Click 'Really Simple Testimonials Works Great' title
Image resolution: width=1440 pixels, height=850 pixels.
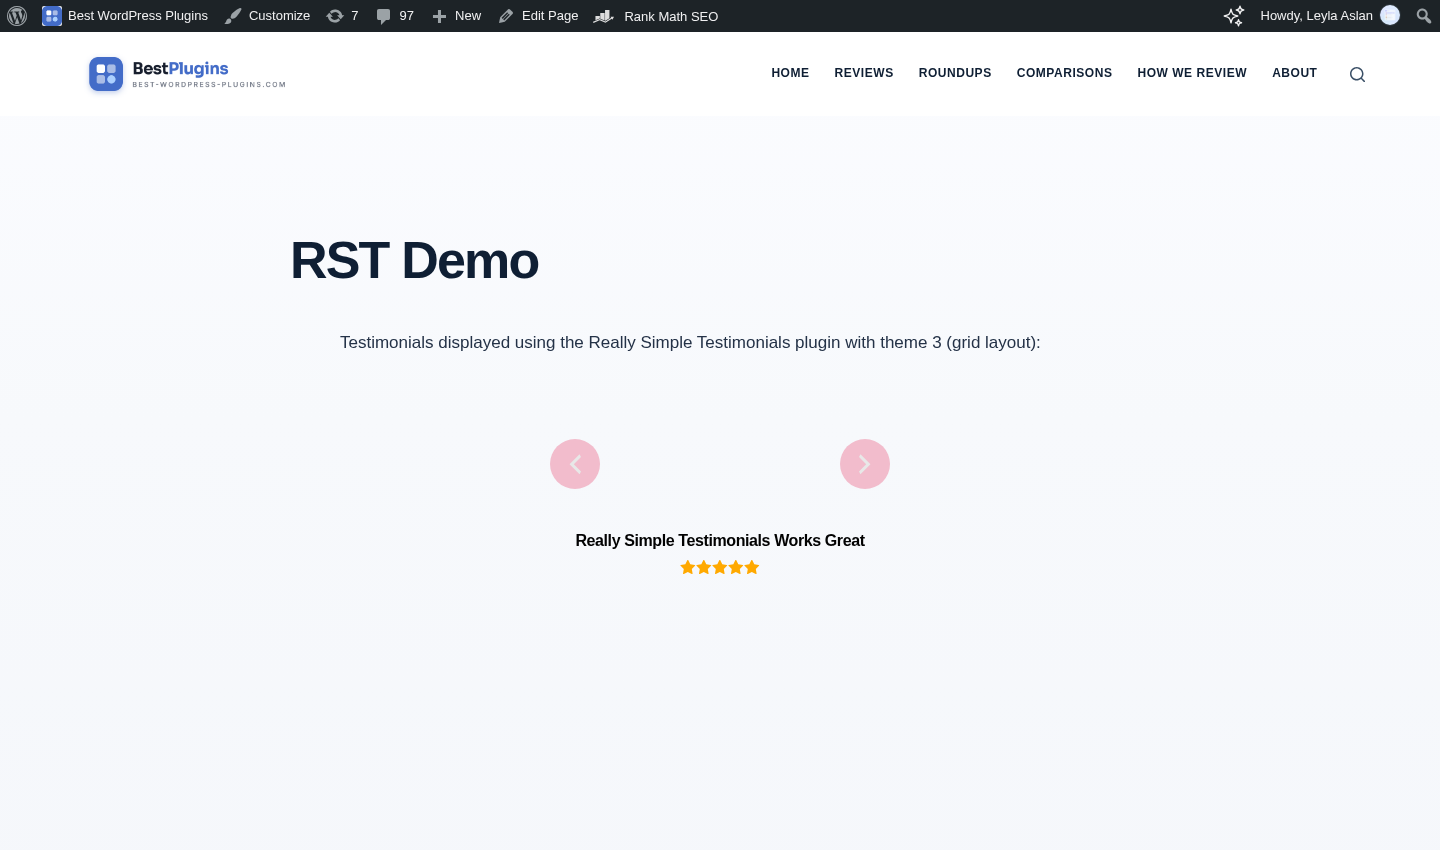pyautogui.click(x=720, y=540)
